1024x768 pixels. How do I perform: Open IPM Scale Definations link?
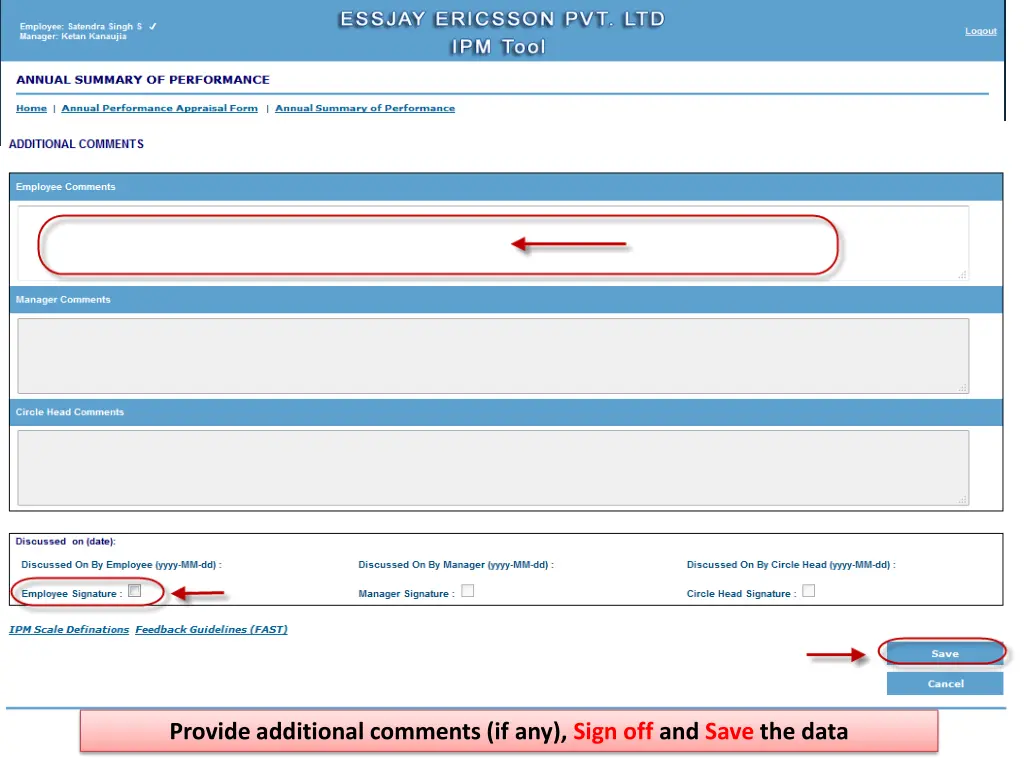(x=69, y=630)
